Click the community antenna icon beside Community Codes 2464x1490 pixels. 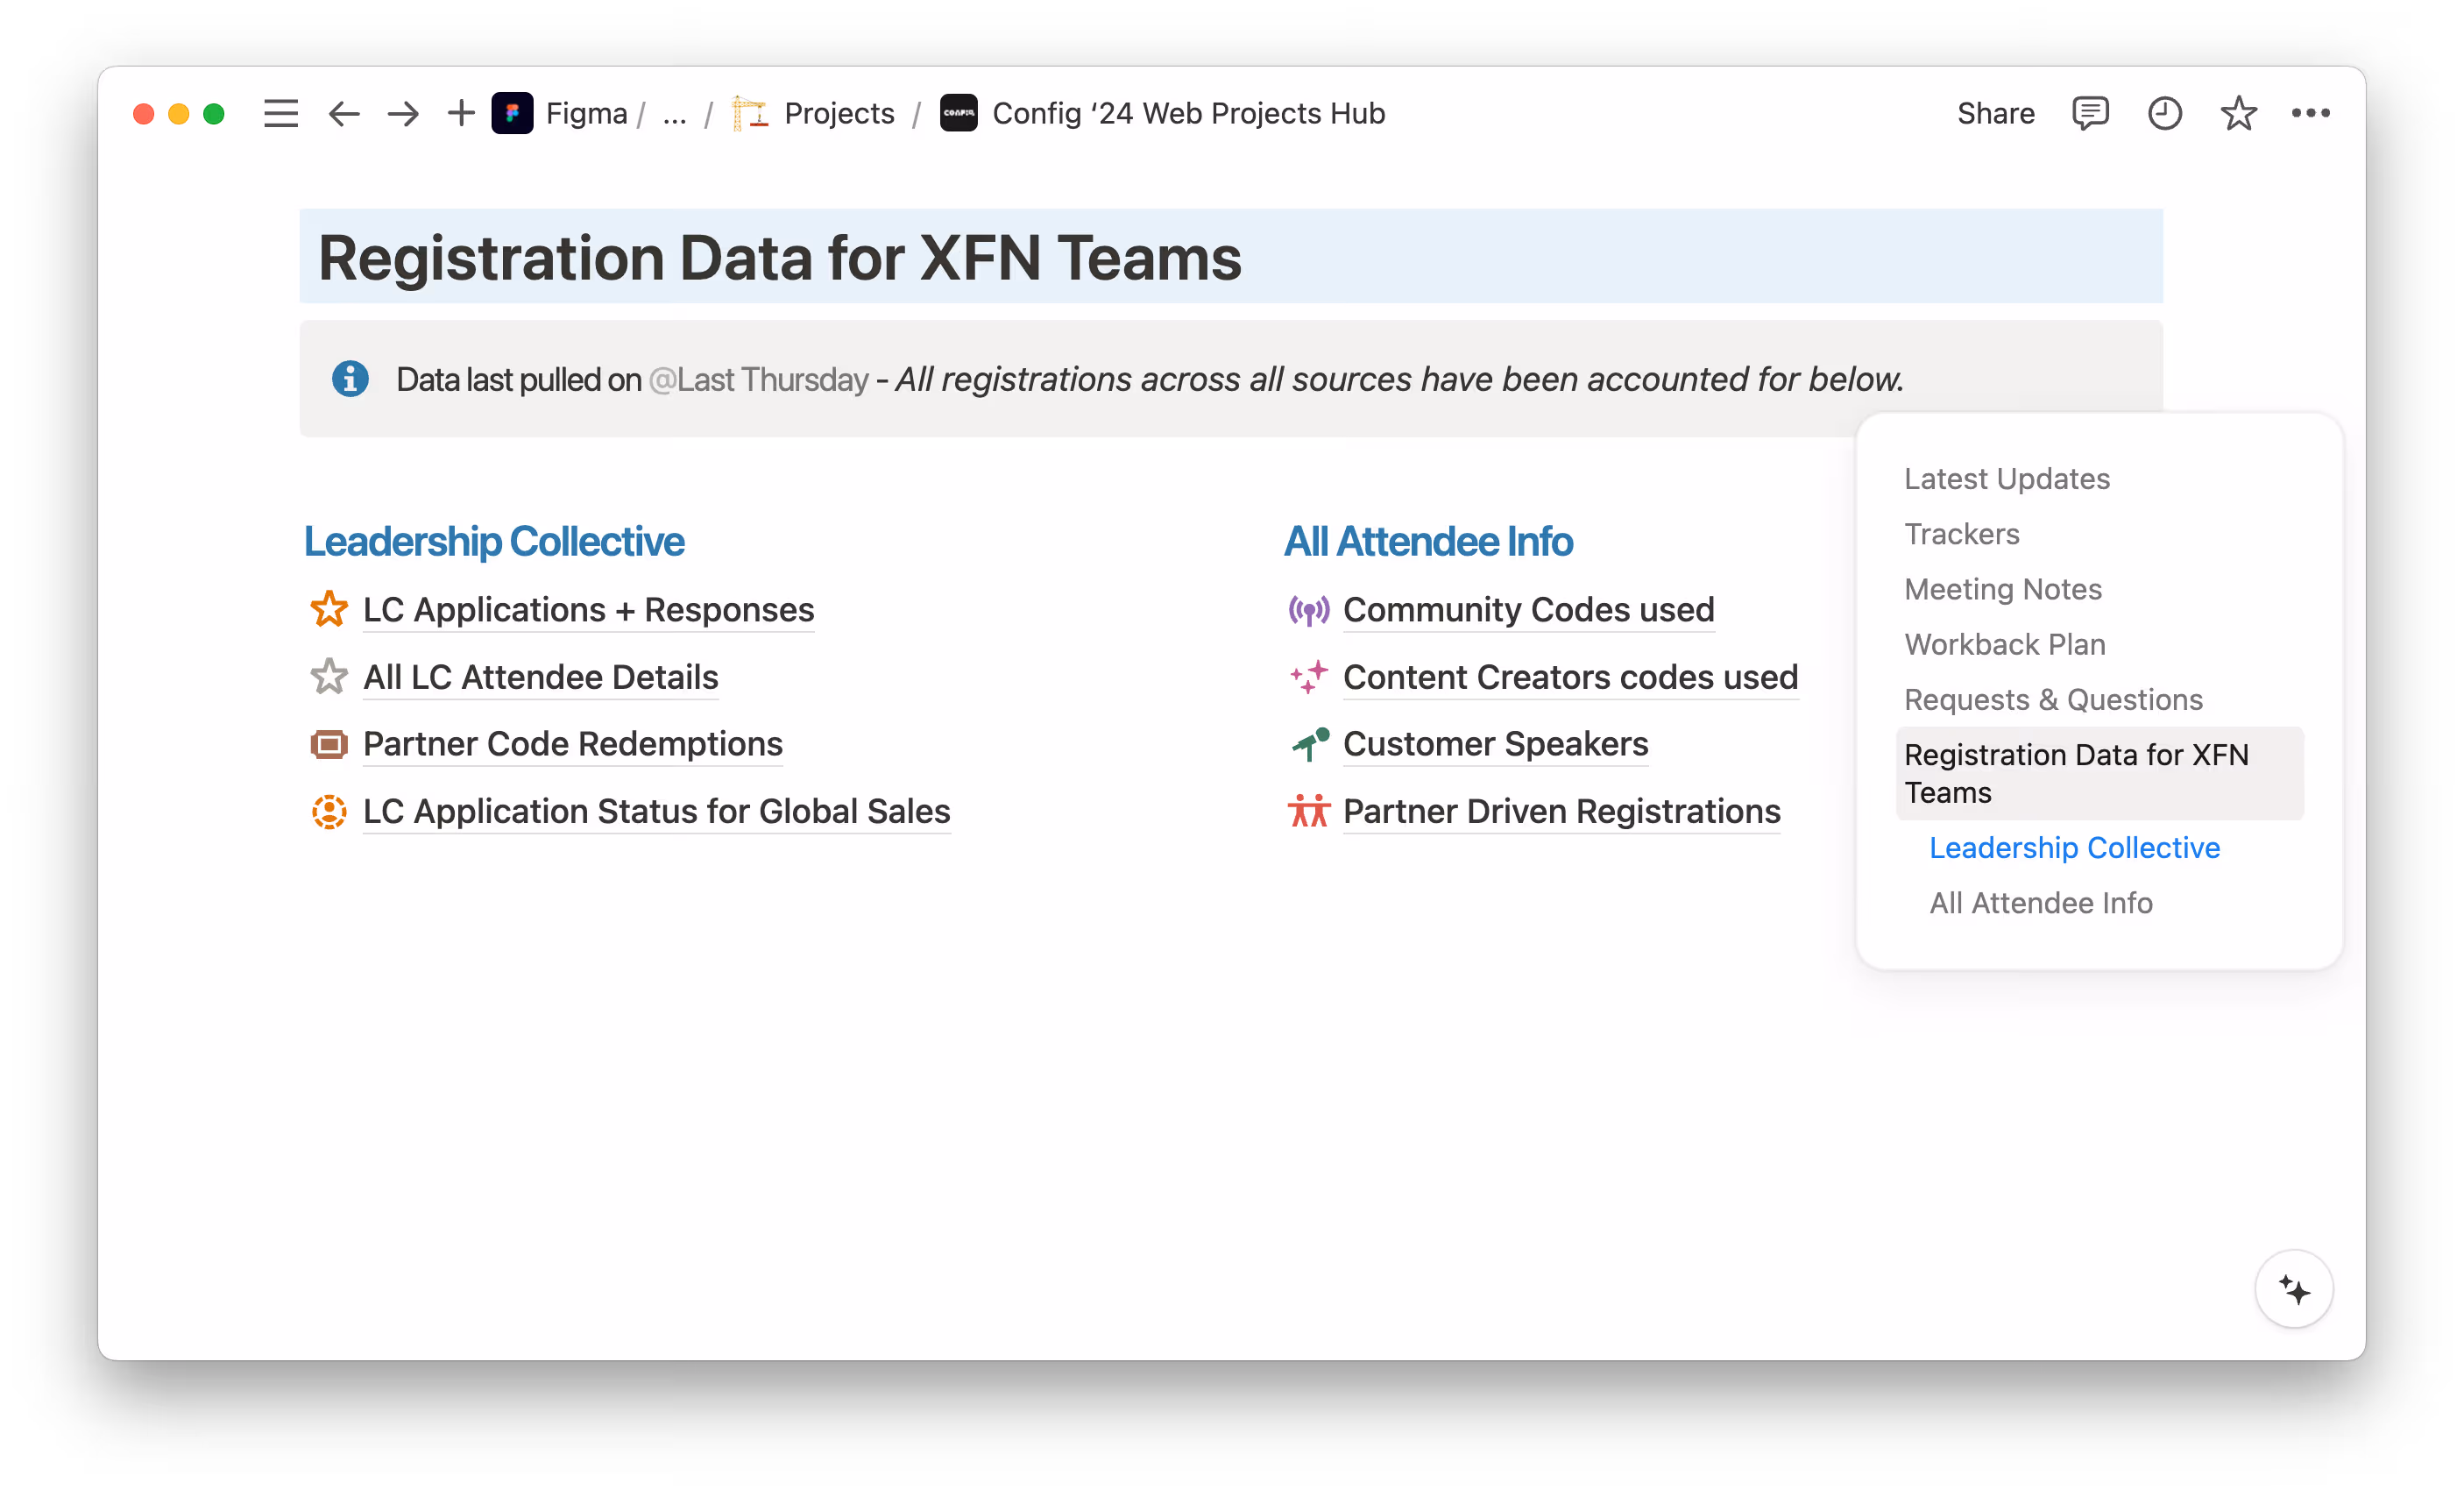click(1309, 609)
